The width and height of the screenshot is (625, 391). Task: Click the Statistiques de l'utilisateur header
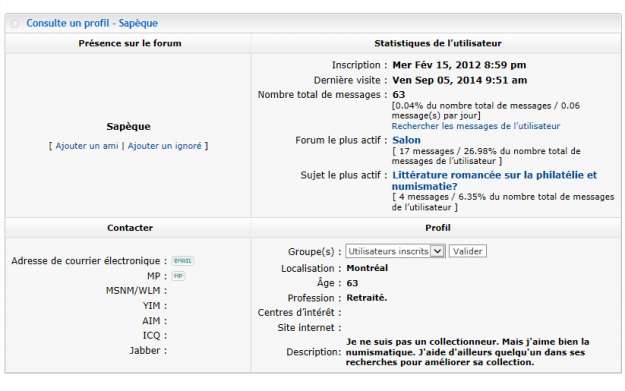pyautogui.click(x=438, y=43)
